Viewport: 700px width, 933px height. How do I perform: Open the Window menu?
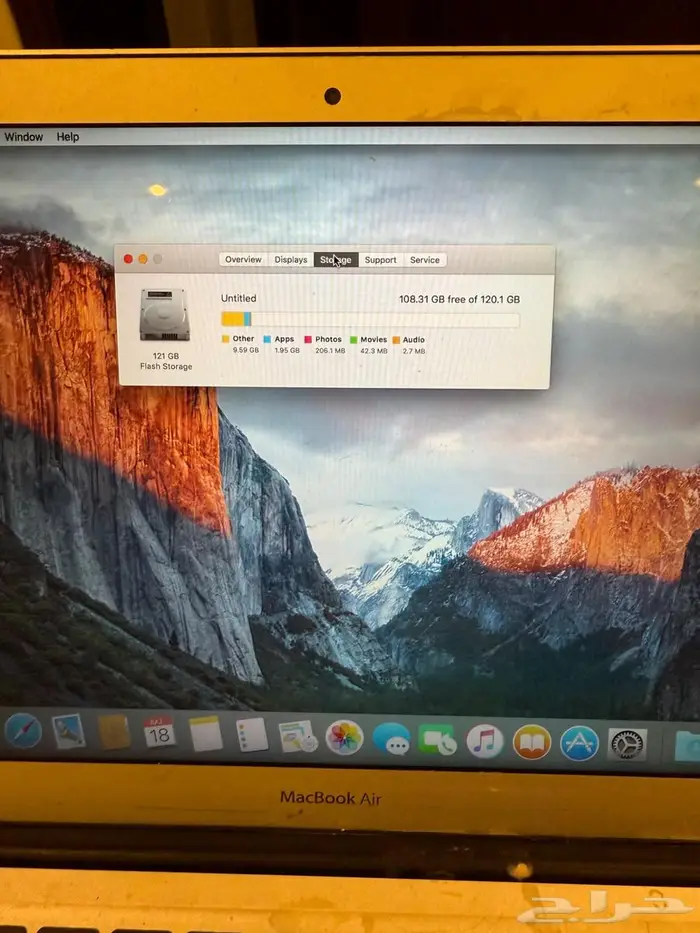[x=23, y=137]
